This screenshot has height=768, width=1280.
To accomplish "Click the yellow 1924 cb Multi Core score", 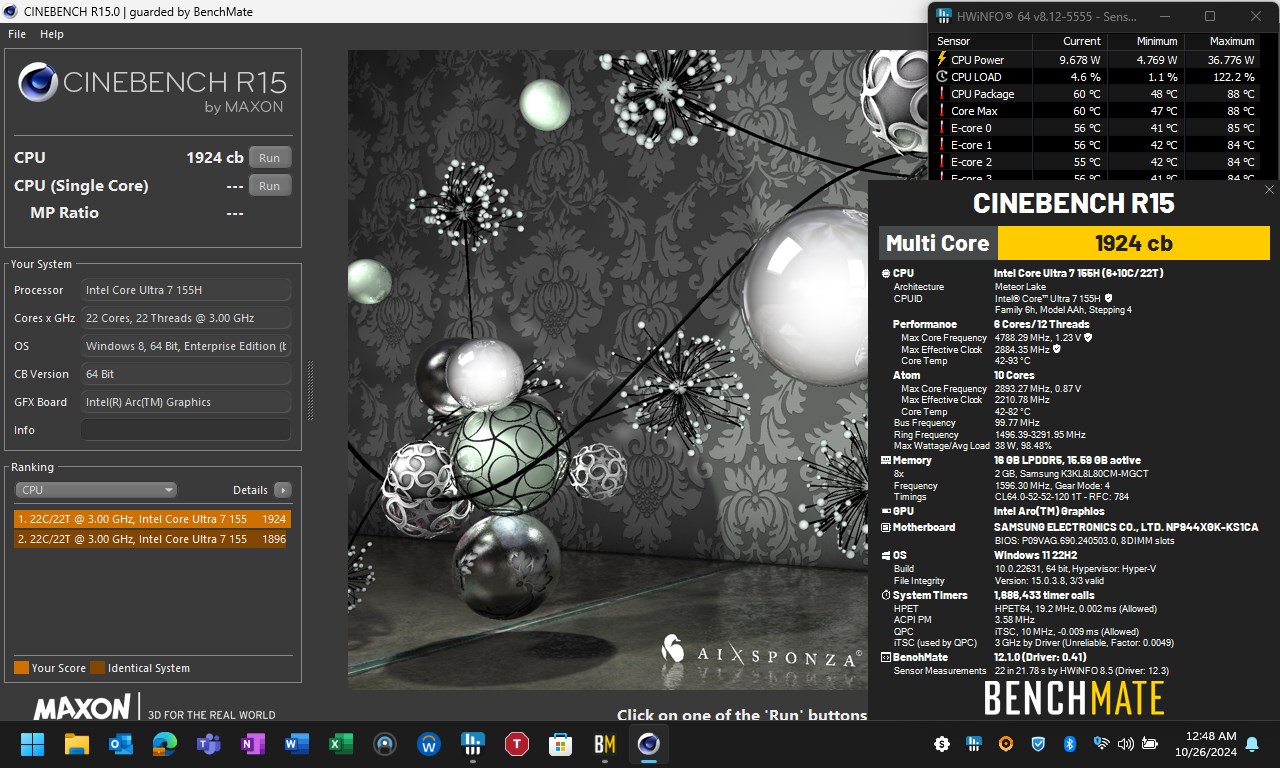I will 1134,243.
